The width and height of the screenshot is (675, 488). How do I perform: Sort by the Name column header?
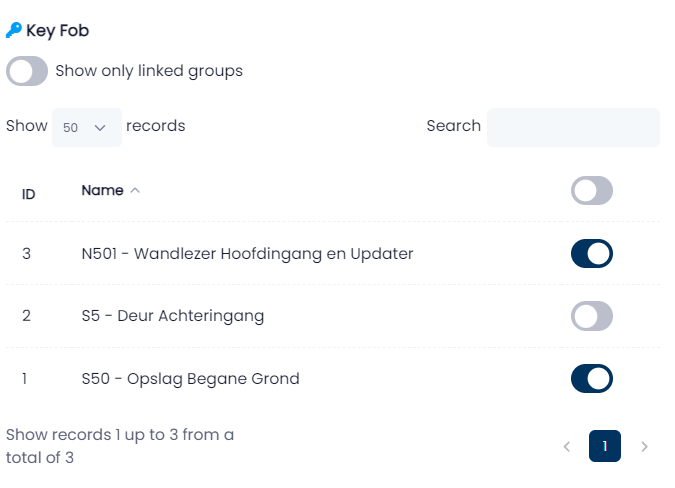click(102, 190)
